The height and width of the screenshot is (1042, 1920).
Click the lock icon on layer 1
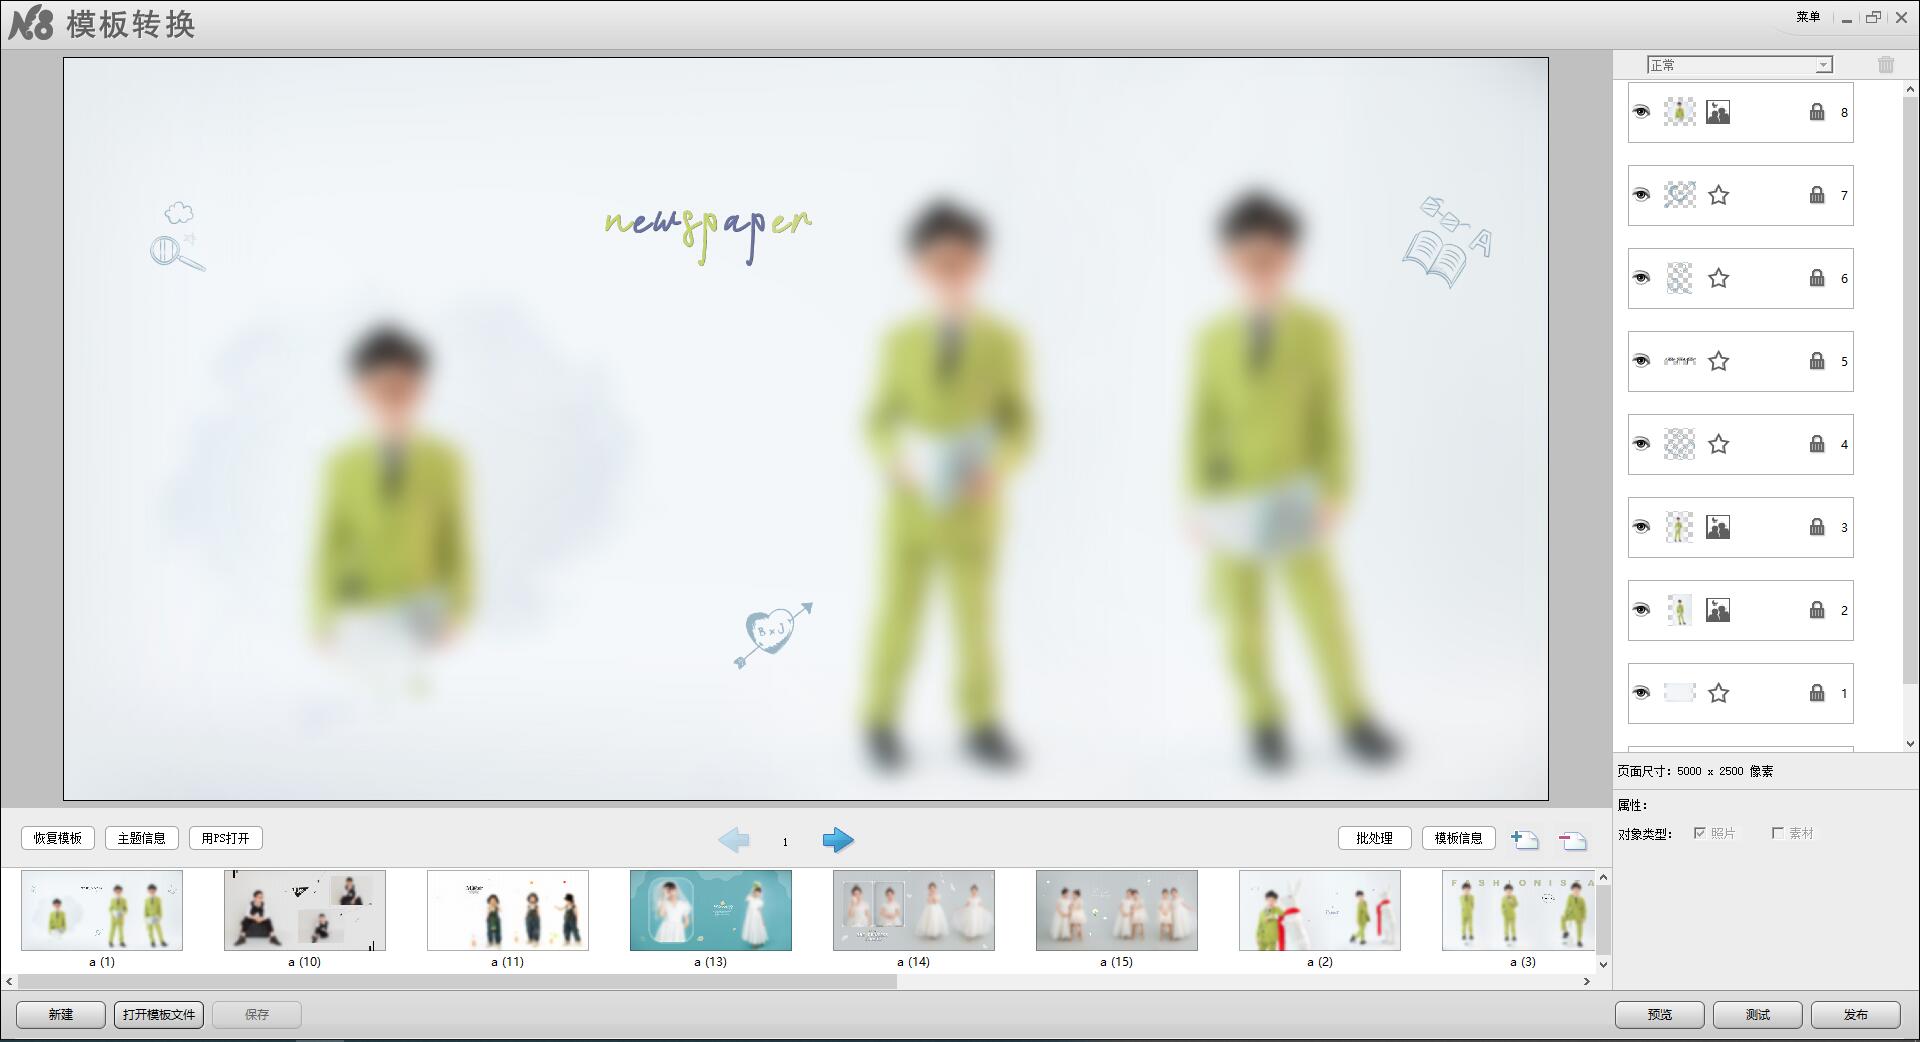coord(1816,693)
